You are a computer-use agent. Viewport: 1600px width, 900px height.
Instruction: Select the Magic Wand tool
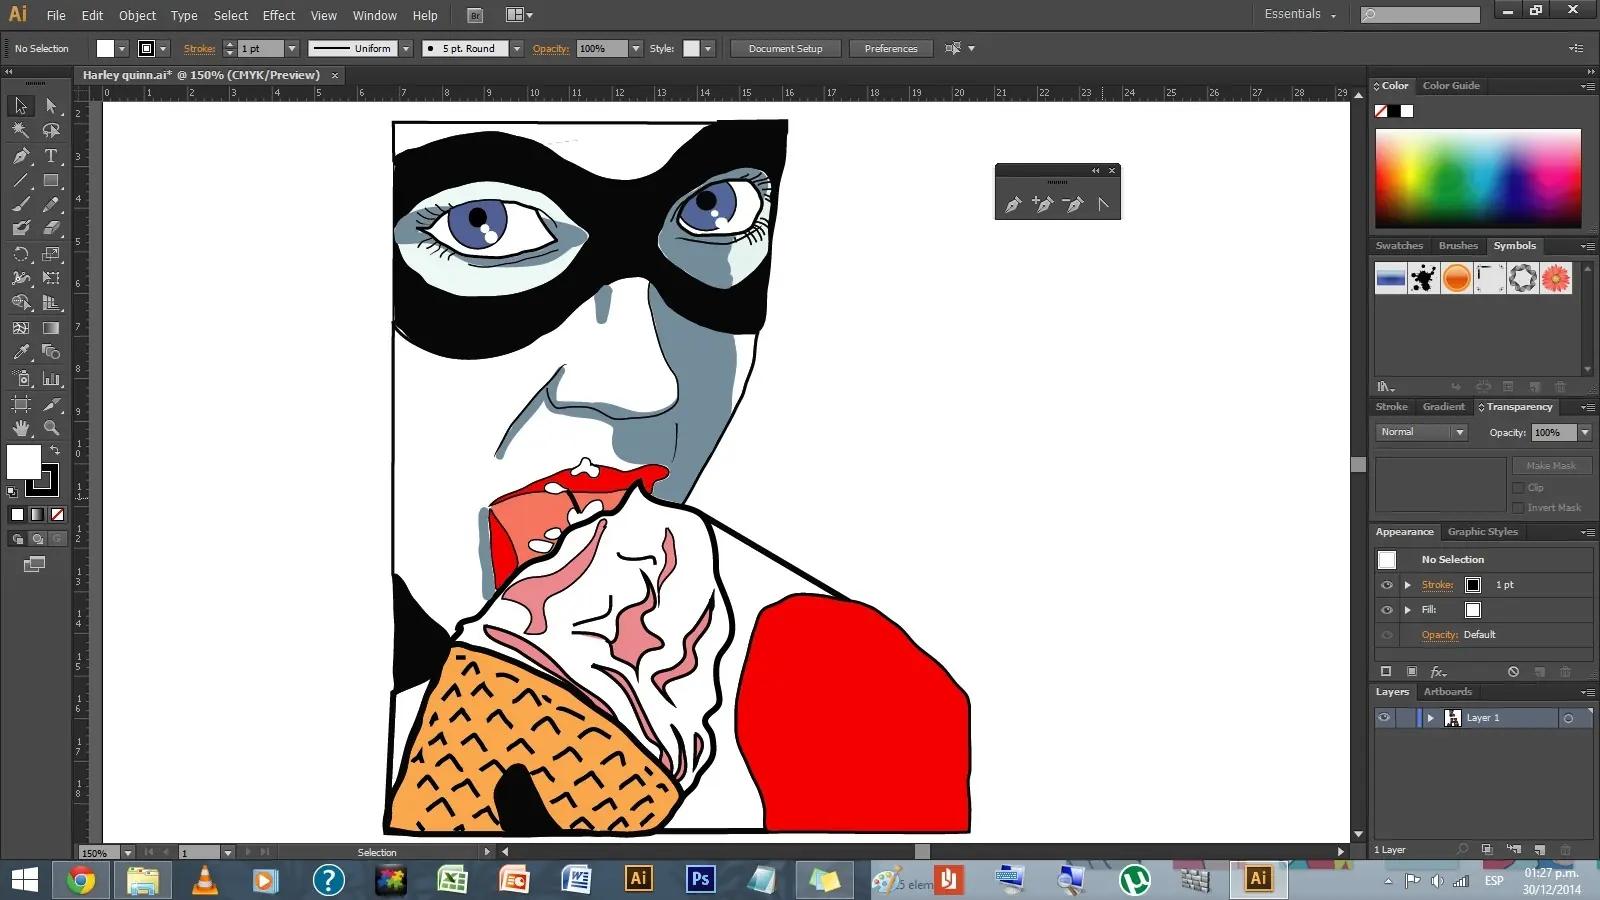(x=21, y=130)
